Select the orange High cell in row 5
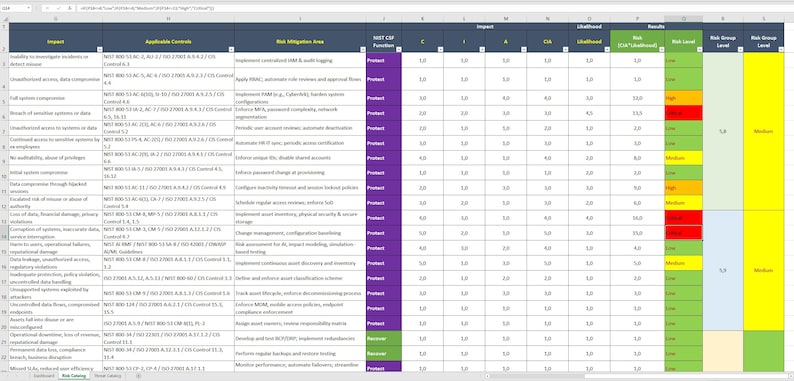The width and height of the screenshot is (794, 381). pos(684,98)
